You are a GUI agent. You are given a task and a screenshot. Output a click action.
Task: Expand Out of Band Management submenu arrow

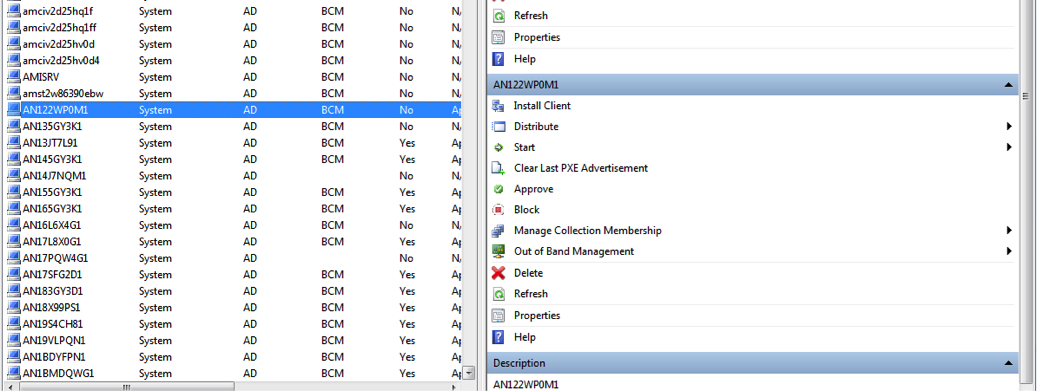[1009, 251]
